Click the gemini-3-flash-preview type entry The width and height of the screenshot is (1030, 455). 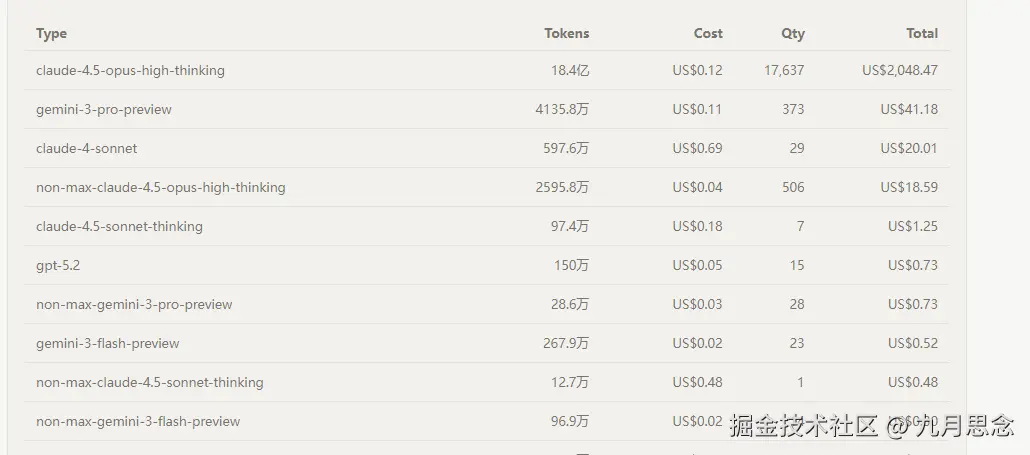pyautogui.click(x=108, y=344)
